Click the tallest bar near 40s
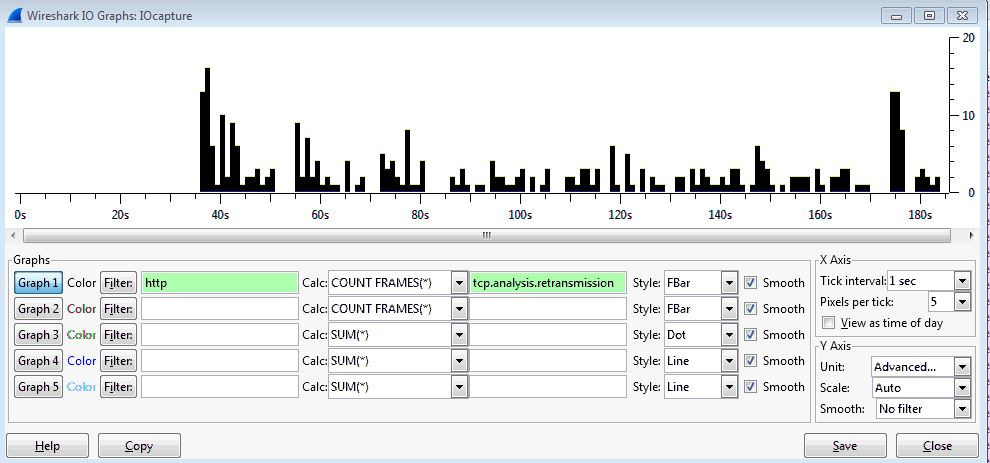 pyautogui.click(x=207, y=130)
